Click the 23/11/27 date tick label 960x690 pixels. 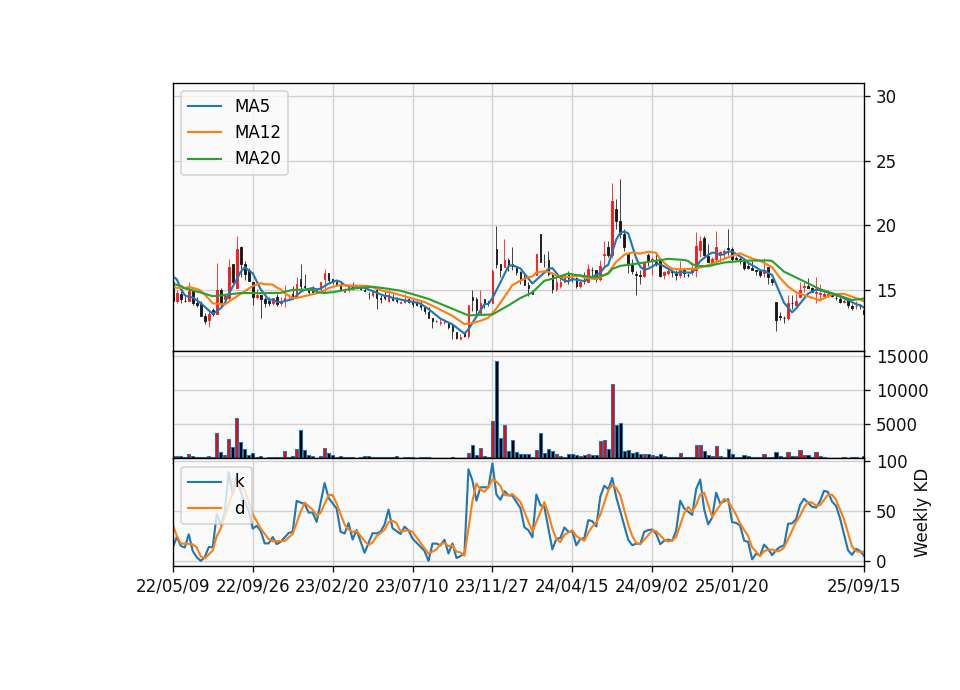[x=492, y=586]
